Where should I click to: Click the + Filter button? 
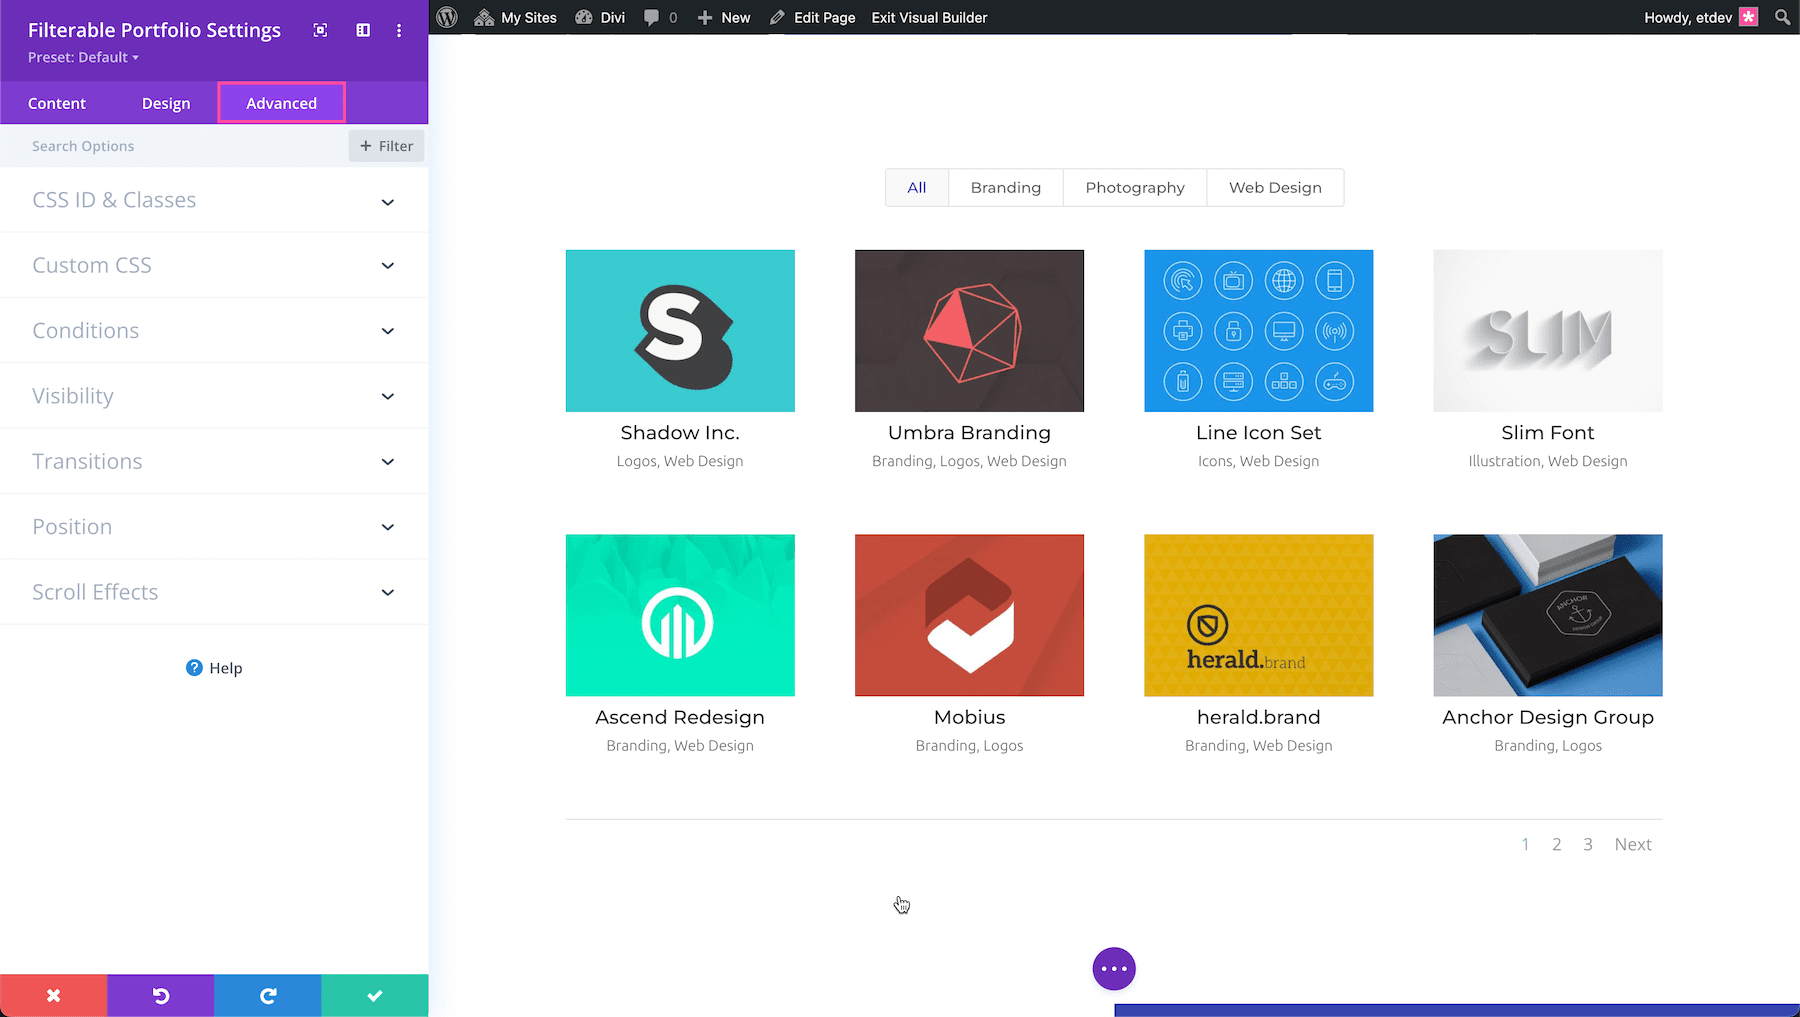point(386,145)
